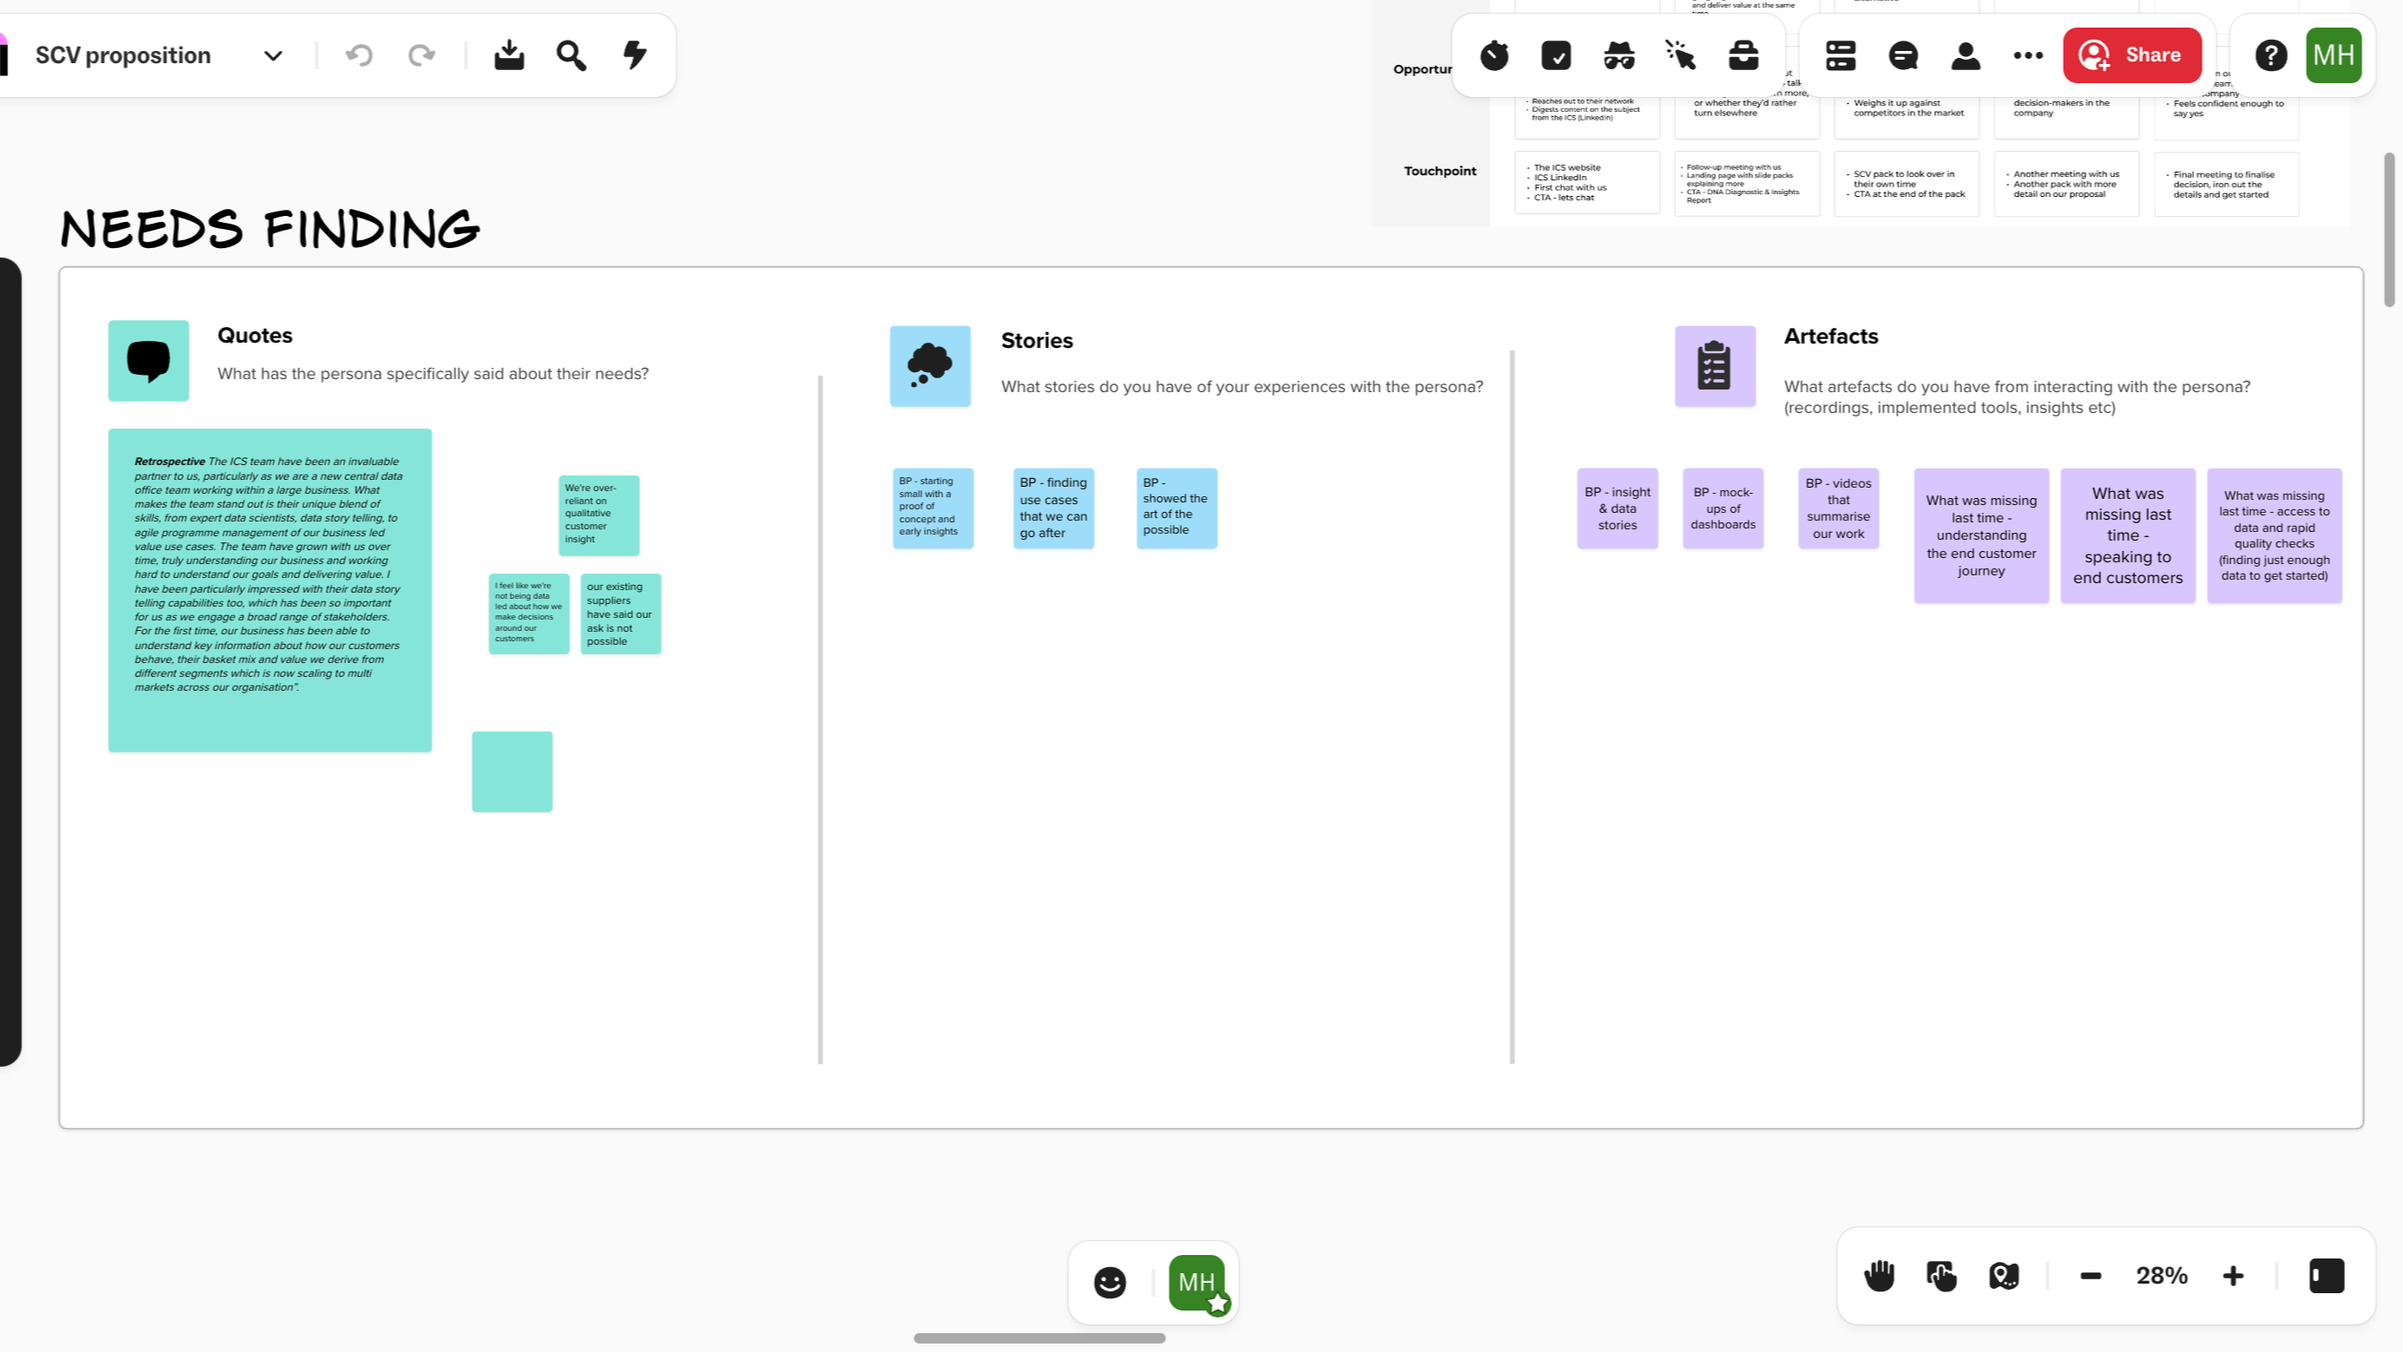Viewport: 2403px width, 1352px height.
Task: Toggle the side panel icon at bottom right
Action: (2326, 1276)
